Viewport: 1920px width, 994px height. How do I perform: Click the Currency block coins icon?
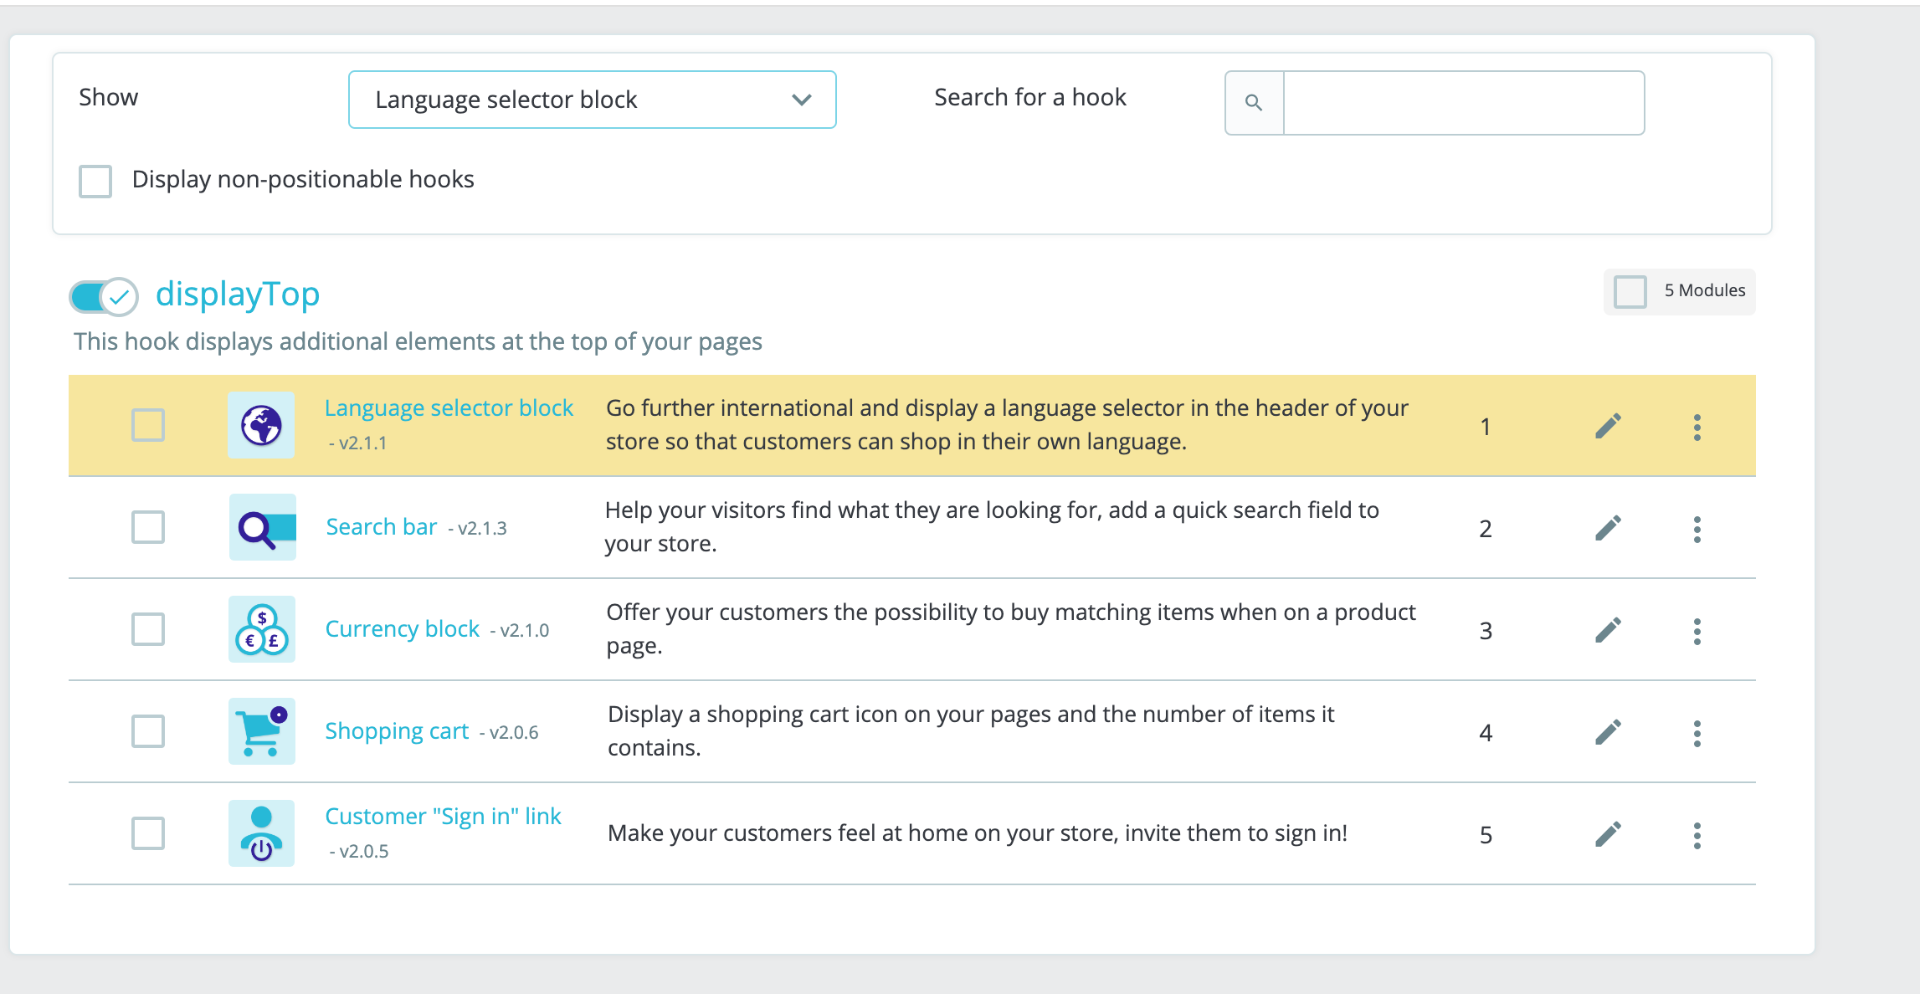tap(262, 629)
